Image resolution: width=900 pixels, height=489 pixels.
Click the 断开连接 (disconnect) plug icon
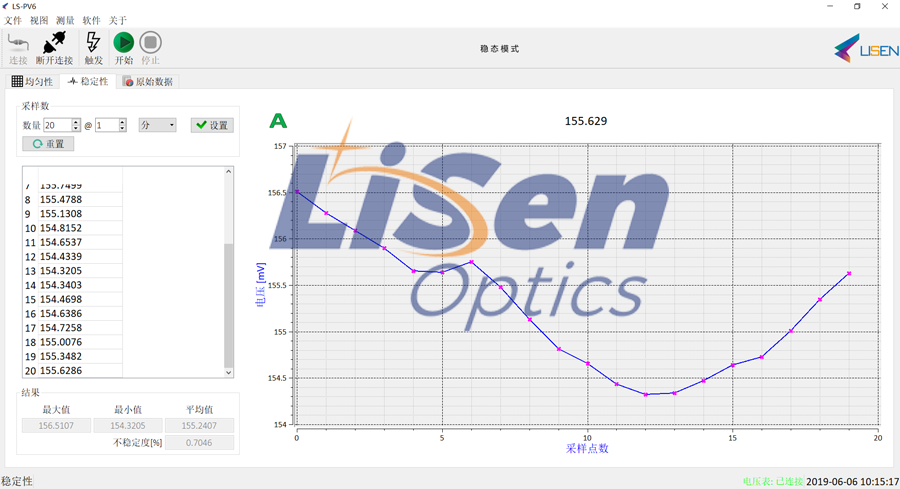pos(54,43)
